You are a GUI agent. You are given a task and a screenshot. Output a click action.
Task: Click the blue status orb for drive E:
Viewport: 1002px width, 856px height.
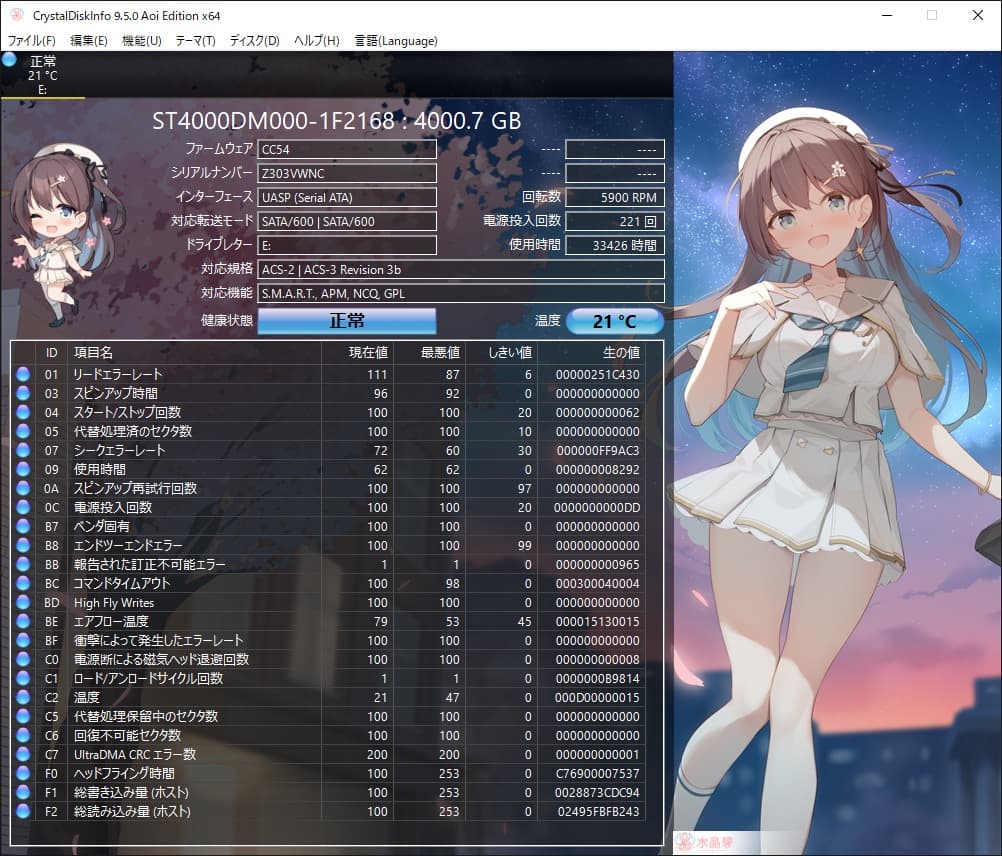click(10, 60)
